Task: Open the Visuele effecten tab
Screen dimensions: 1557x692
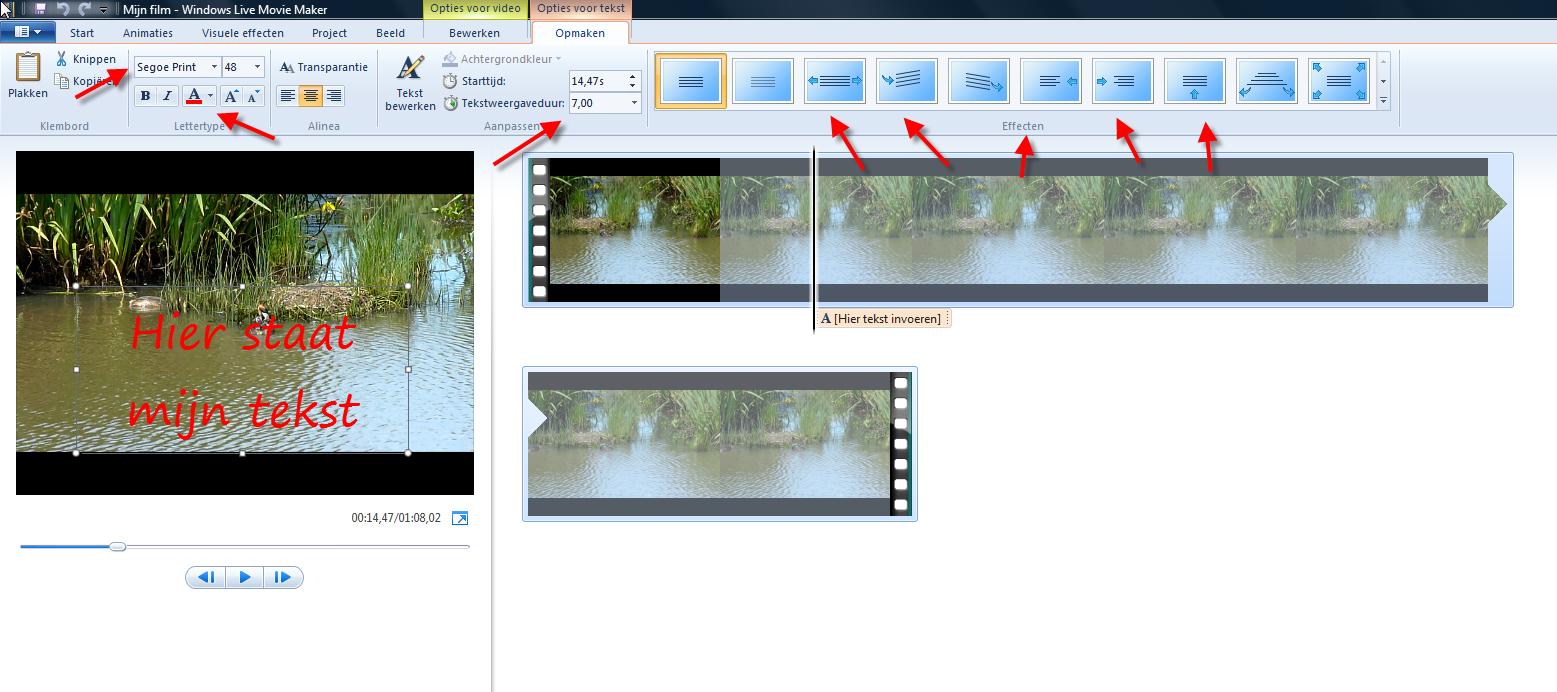Action: click(243, 33)
